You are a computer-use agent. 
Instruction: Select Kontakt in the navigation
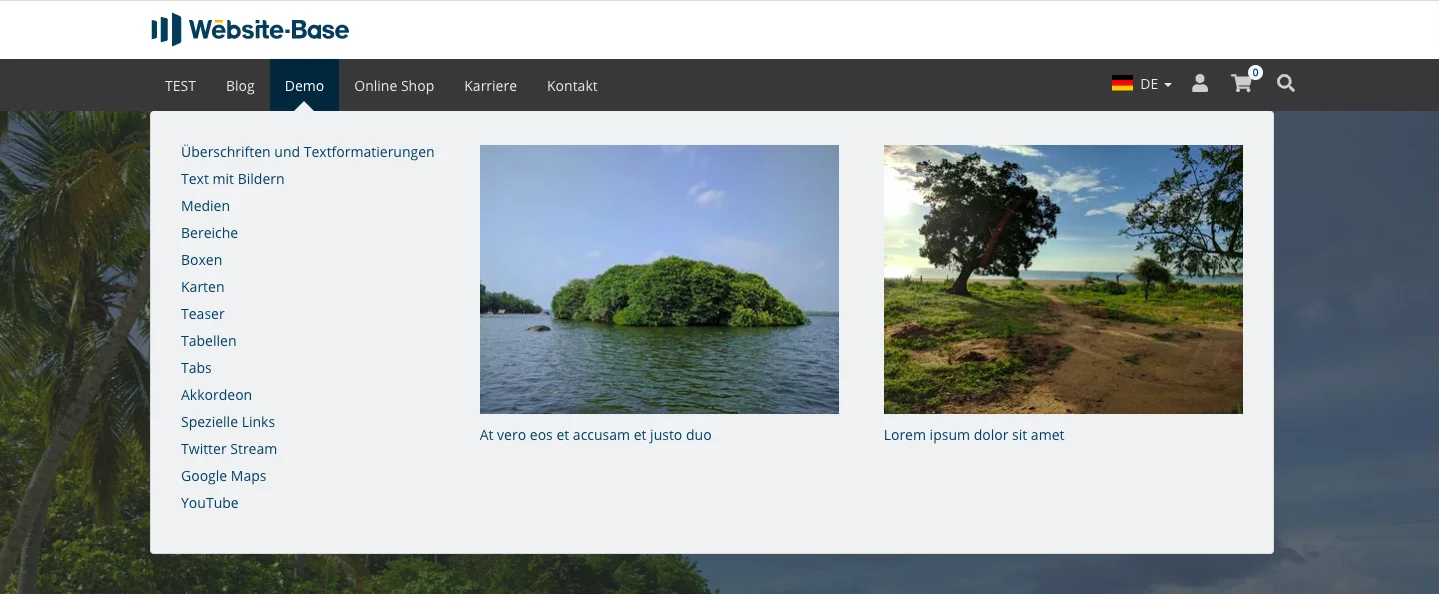coord(572,85)
